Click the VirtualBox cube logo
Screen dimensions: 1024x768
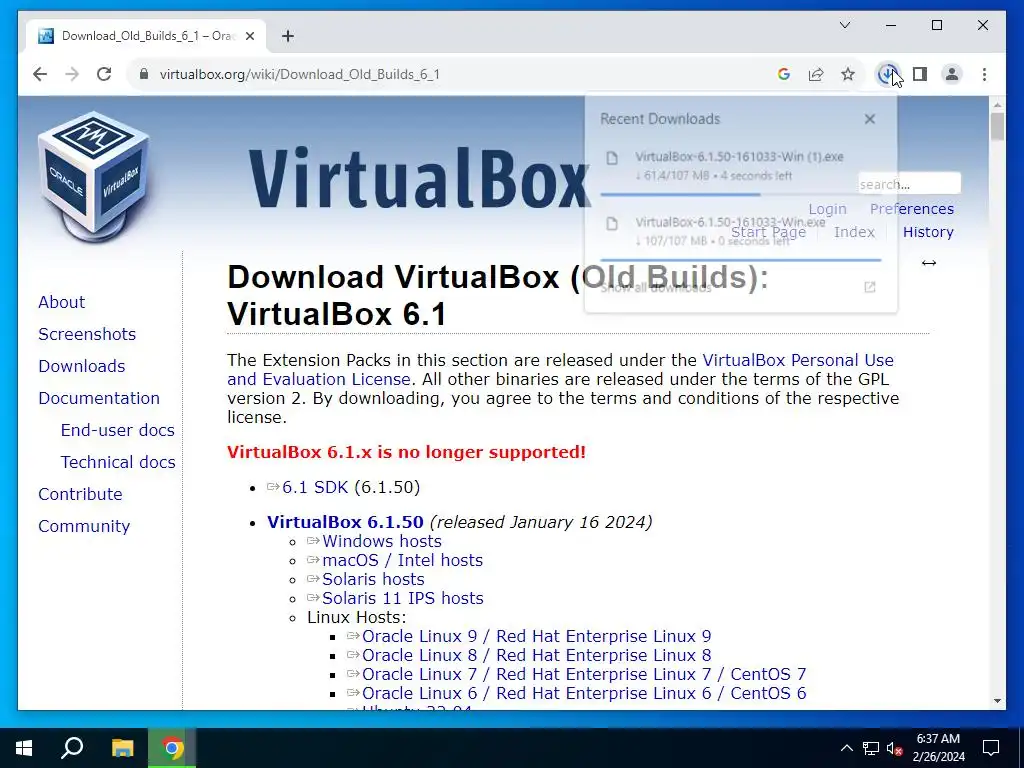coord(93,175)
